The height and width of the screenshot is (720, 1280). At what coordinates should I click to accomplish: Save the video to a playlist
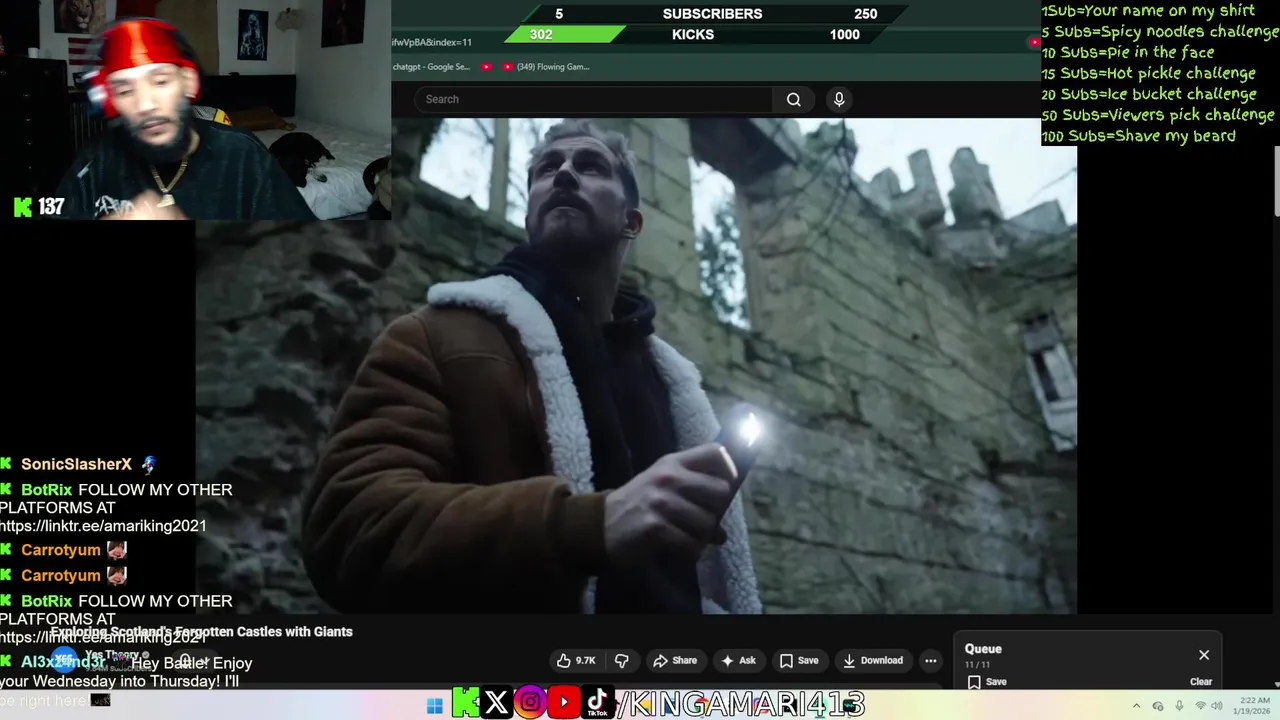pyautogui.click(x=799, y=660)
